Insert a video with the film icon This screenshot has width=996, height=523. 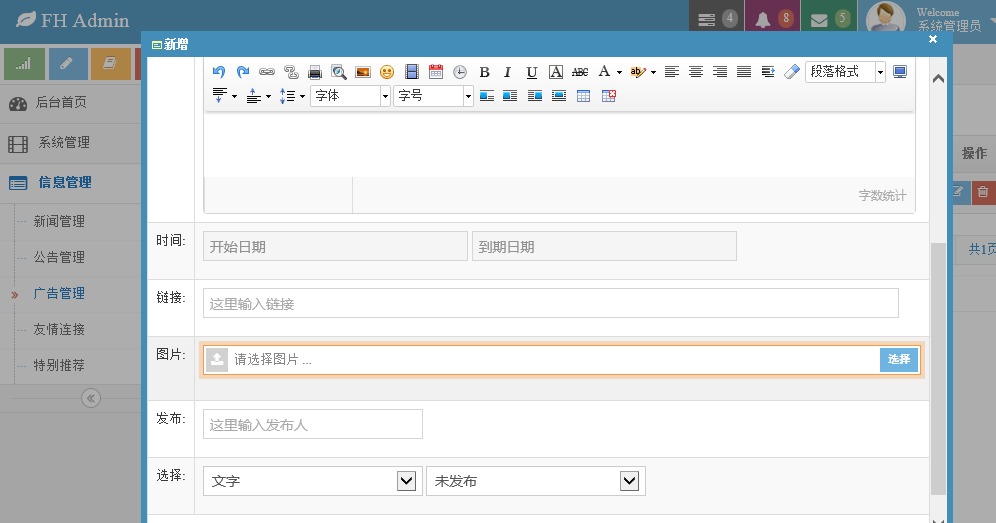(x=412, y=72)
